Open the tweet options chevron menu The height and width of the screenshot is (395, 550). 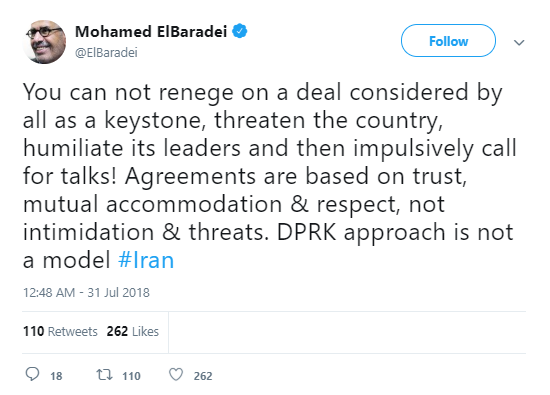pos(519,42)
